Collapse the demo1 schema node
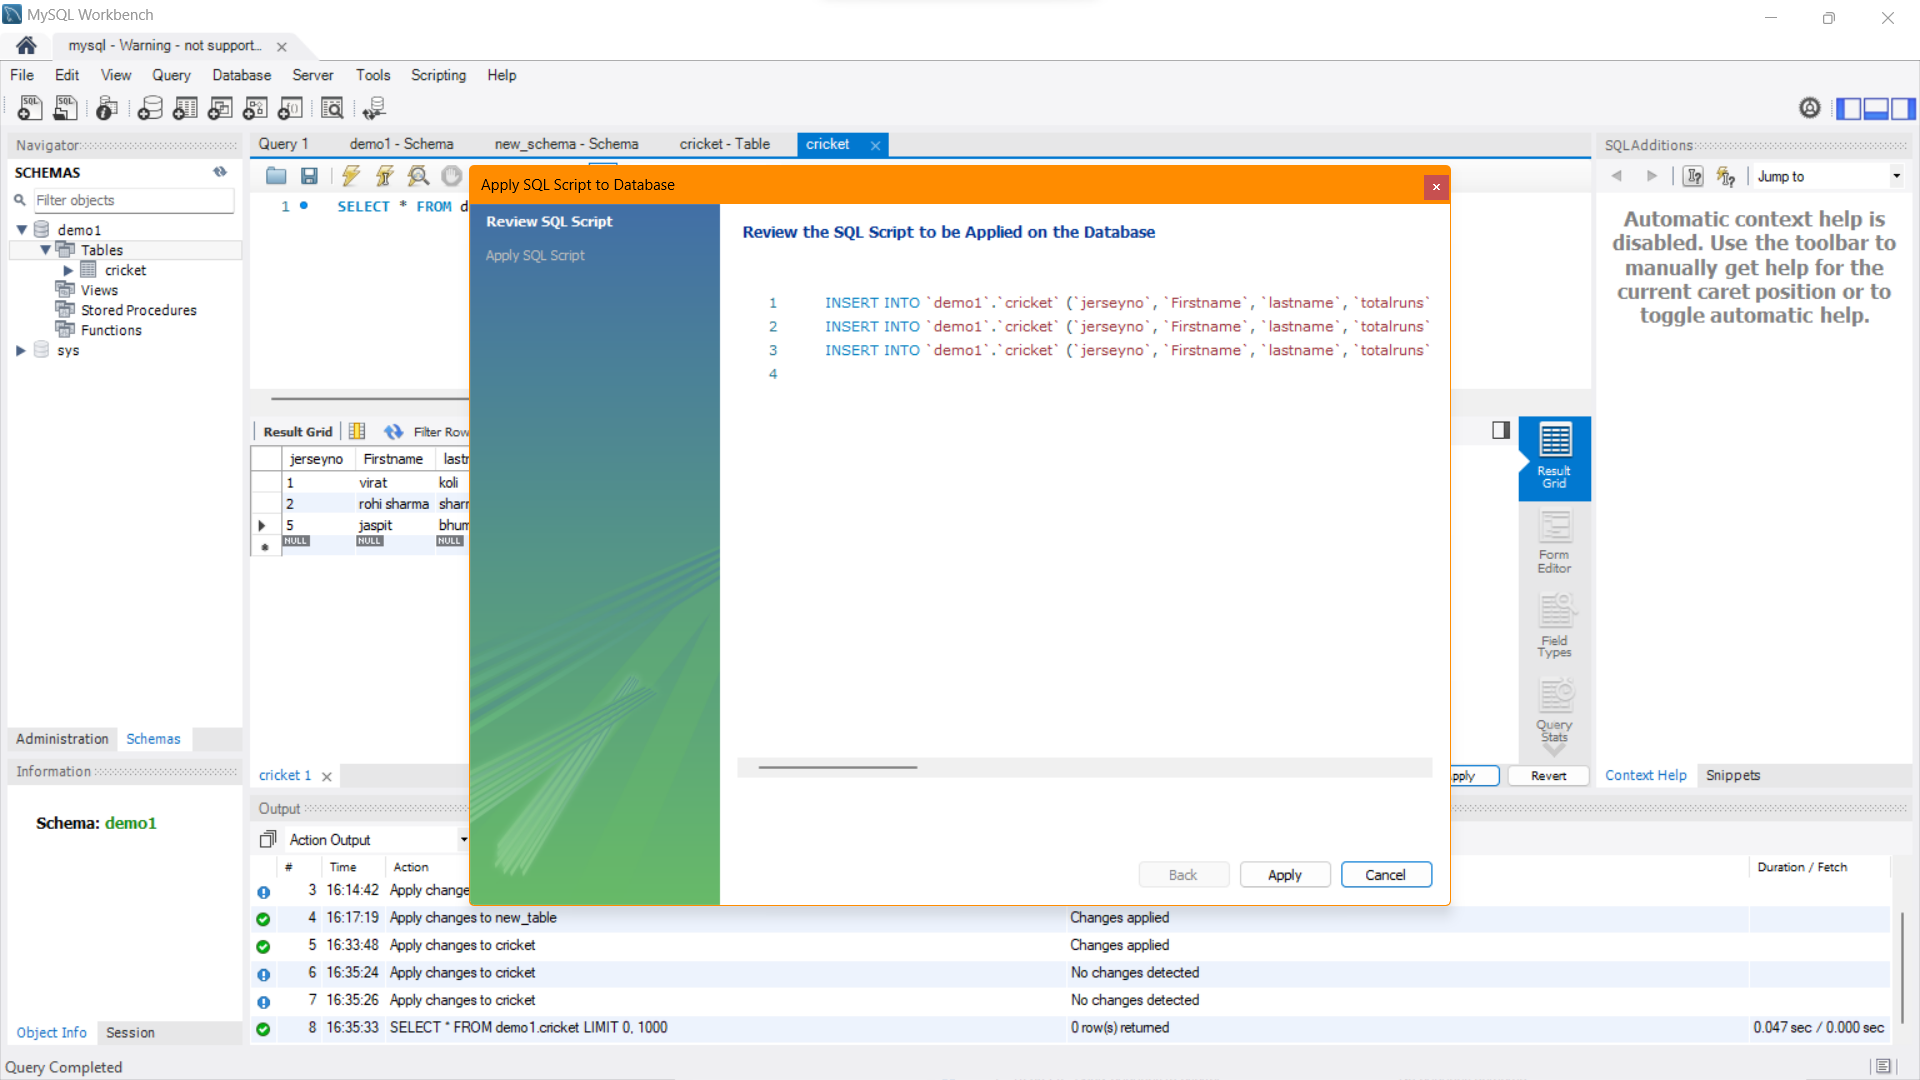The image size is (1920, 1080). pos(21,230)
